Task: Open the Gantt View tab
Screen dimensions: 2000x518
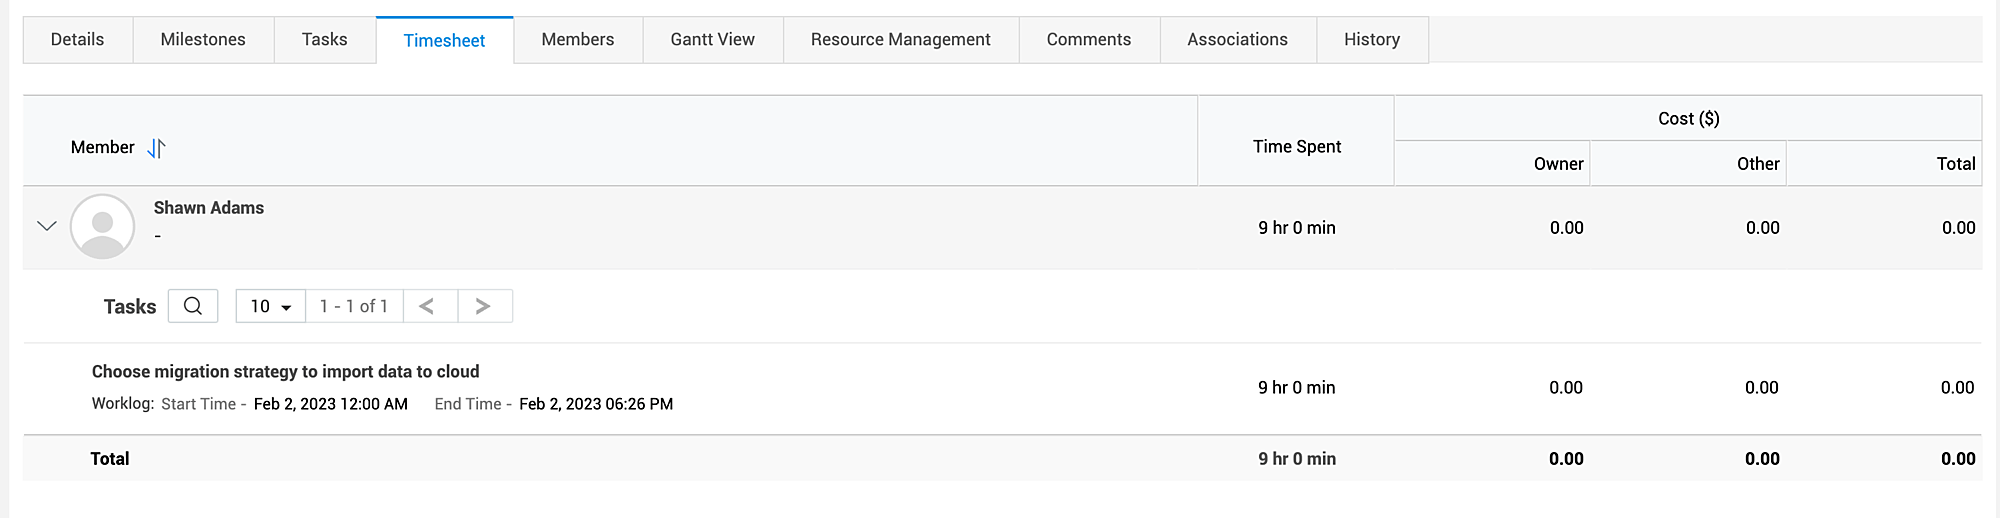Action: 712,40
